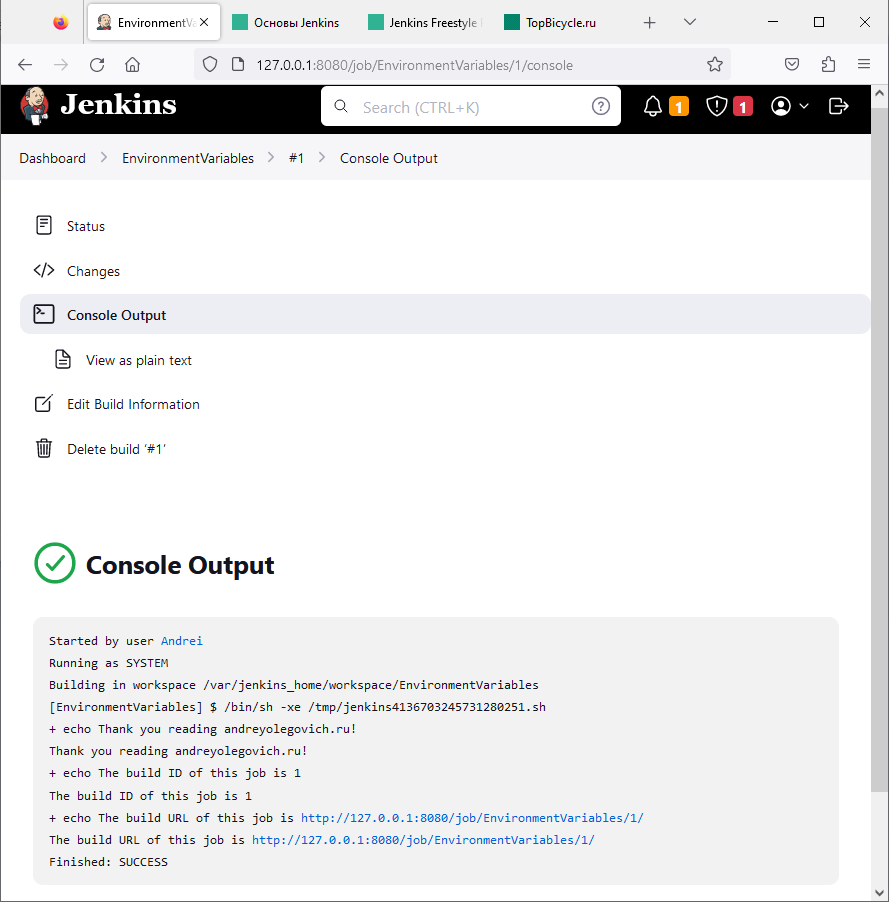The height and width of the screenshot is (902, 889).
Task: Open a new browser tab
Action: (x=650, y=22)
